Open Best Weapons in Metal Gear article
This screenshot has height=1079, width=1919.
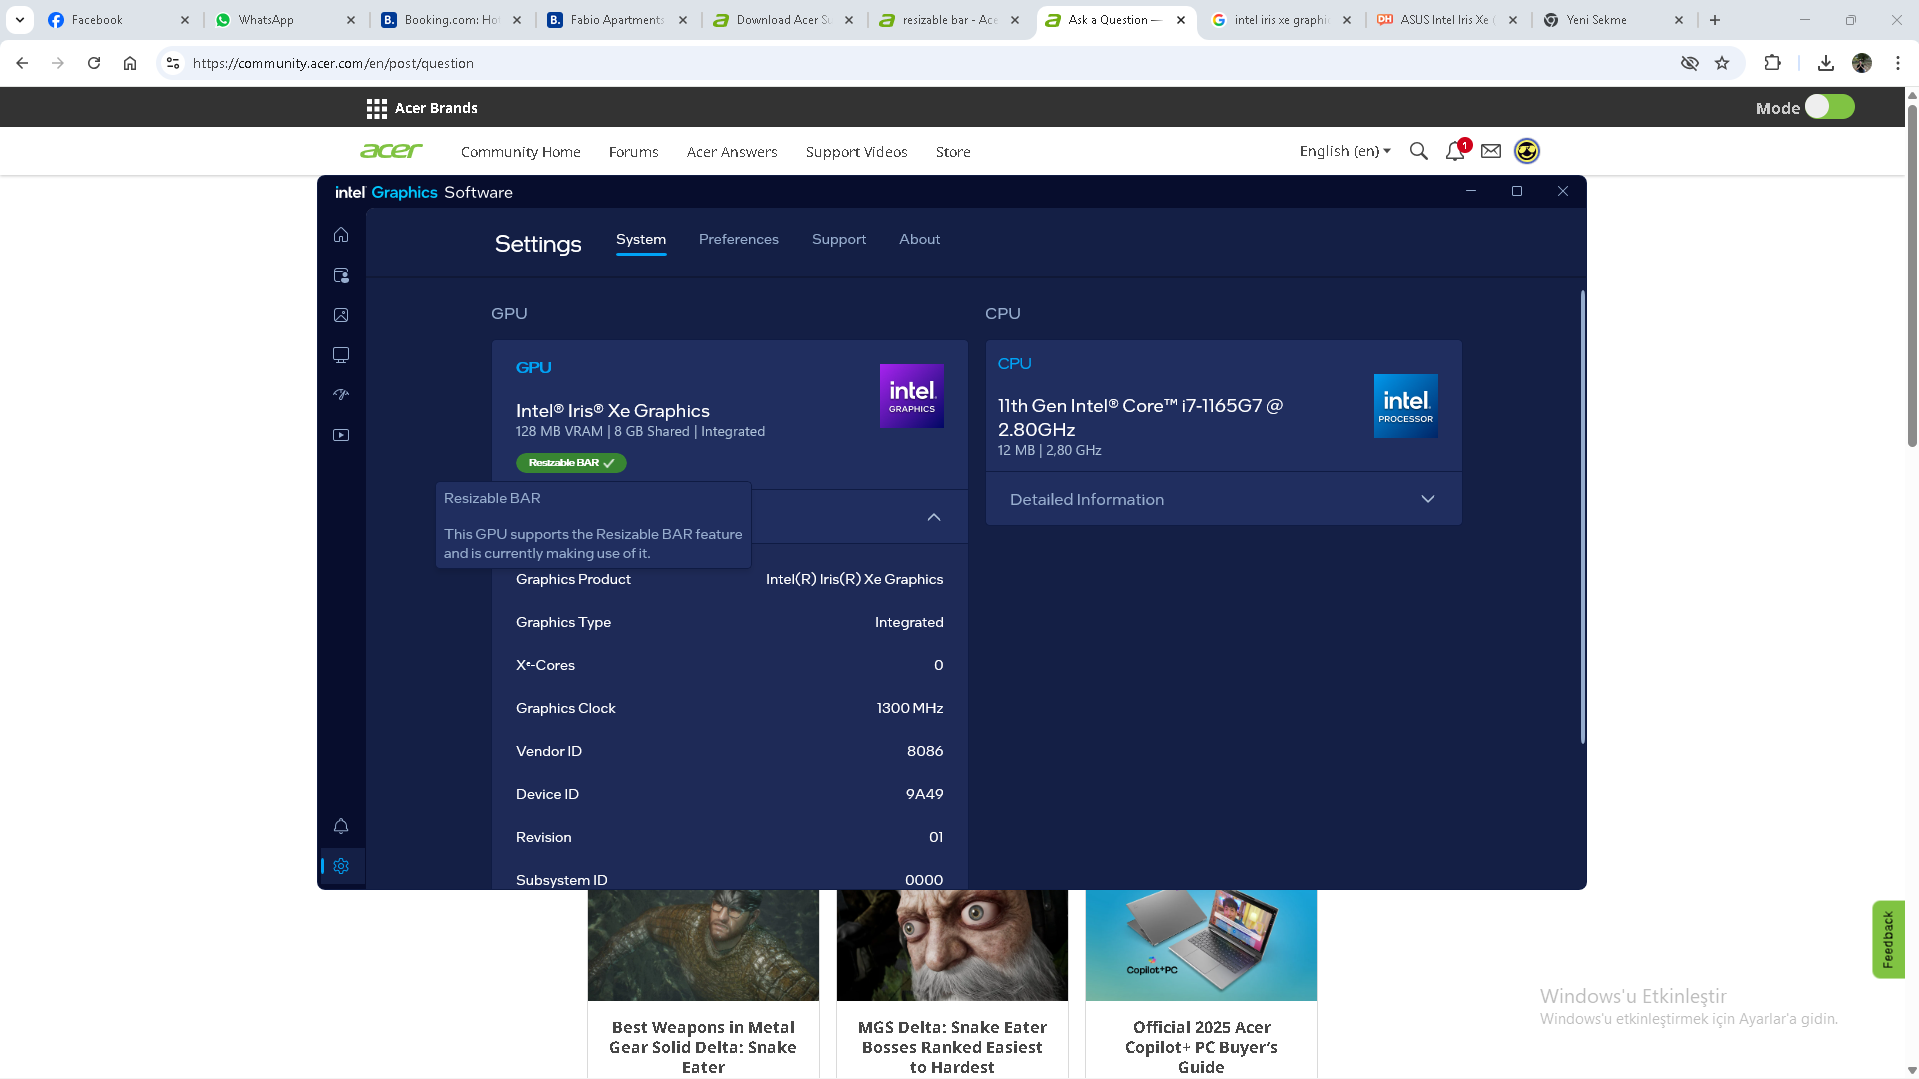[x=703, y=1047]
